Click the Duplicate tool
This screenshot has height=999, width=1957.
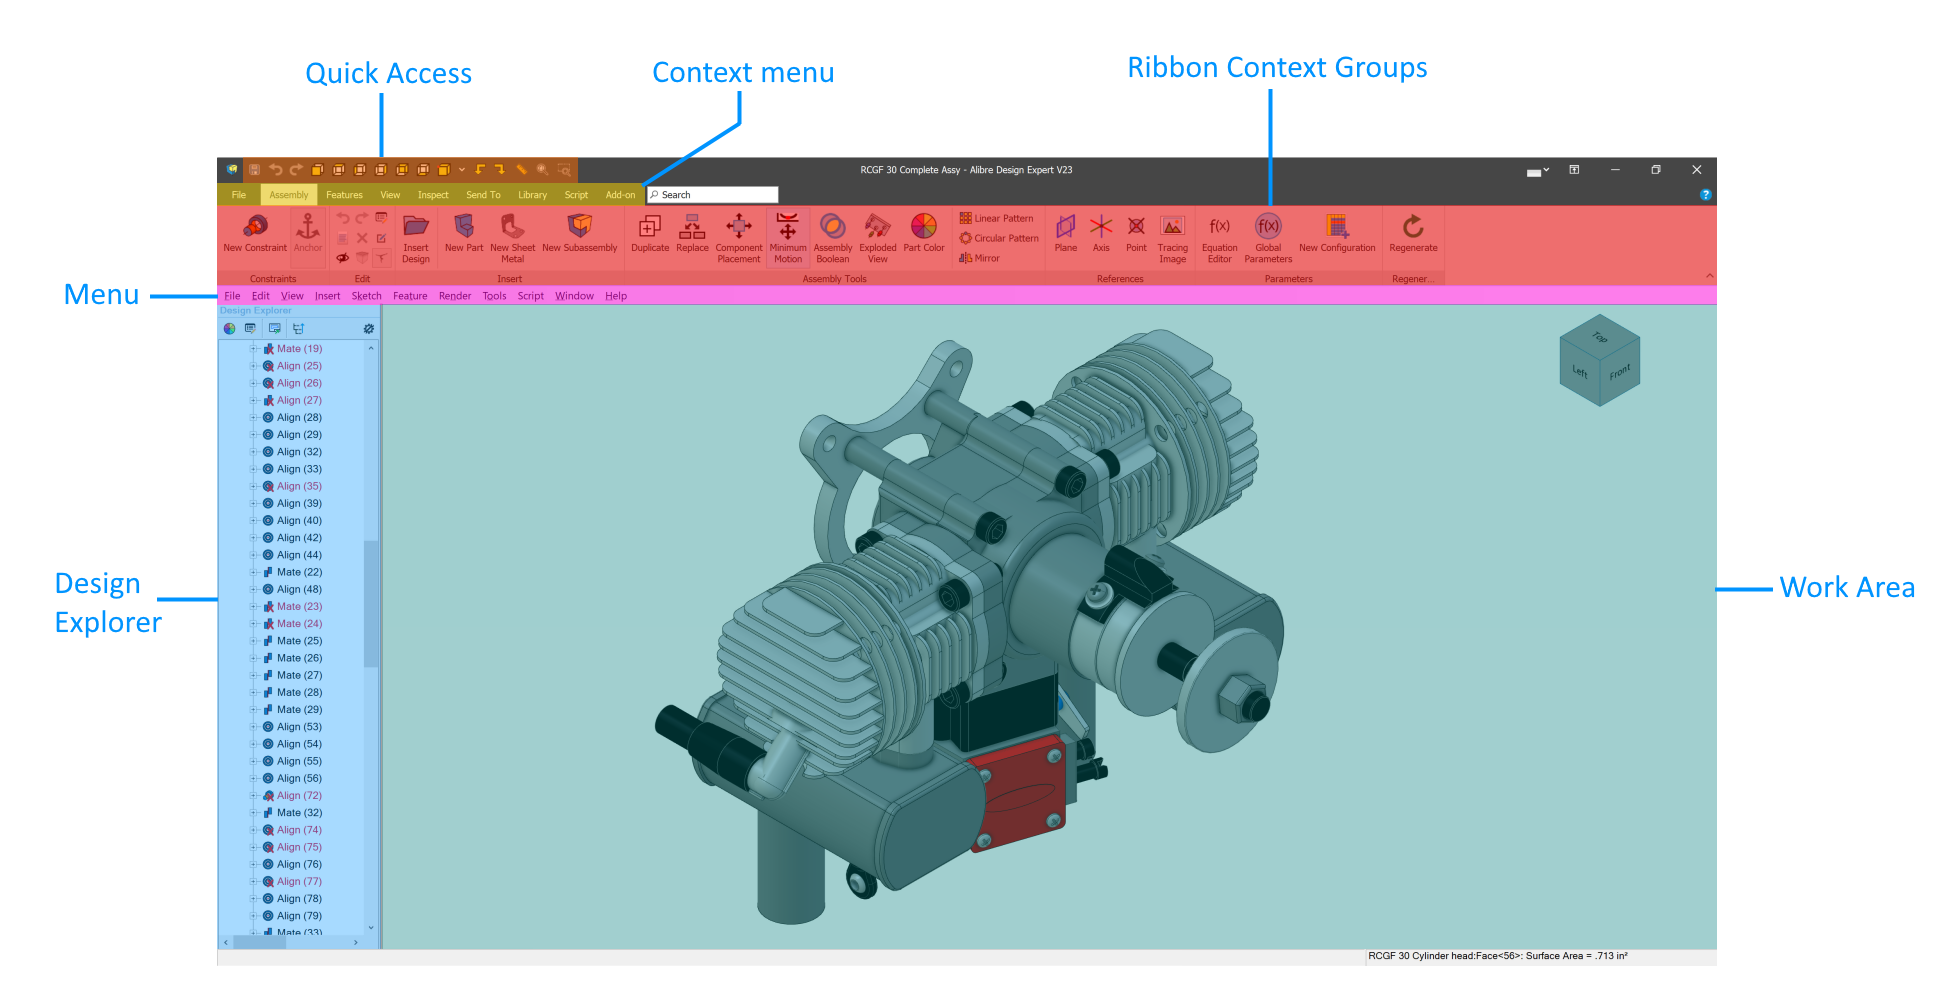coord(650,234)
